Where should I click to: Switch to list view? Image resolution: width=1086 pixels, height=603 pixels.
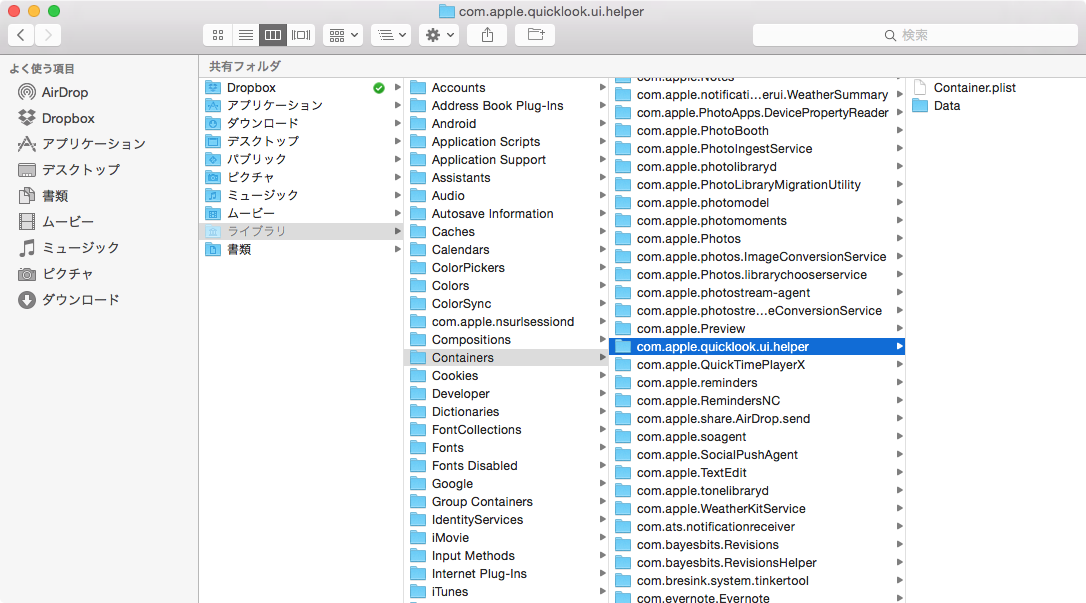point(245,35)
